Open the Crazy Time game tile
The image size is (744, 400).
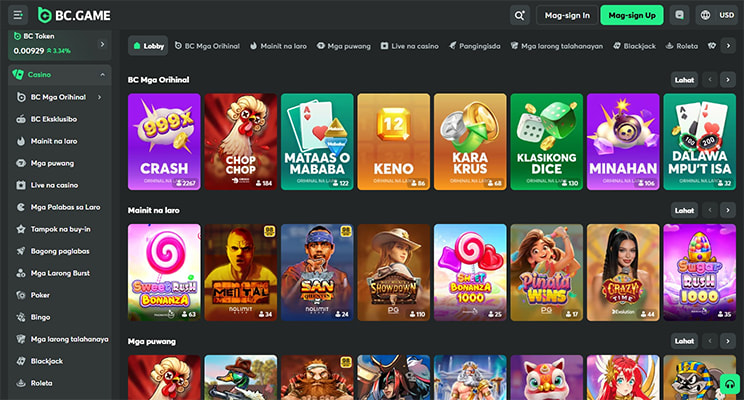pyautogui.click(x=623, y=272)
